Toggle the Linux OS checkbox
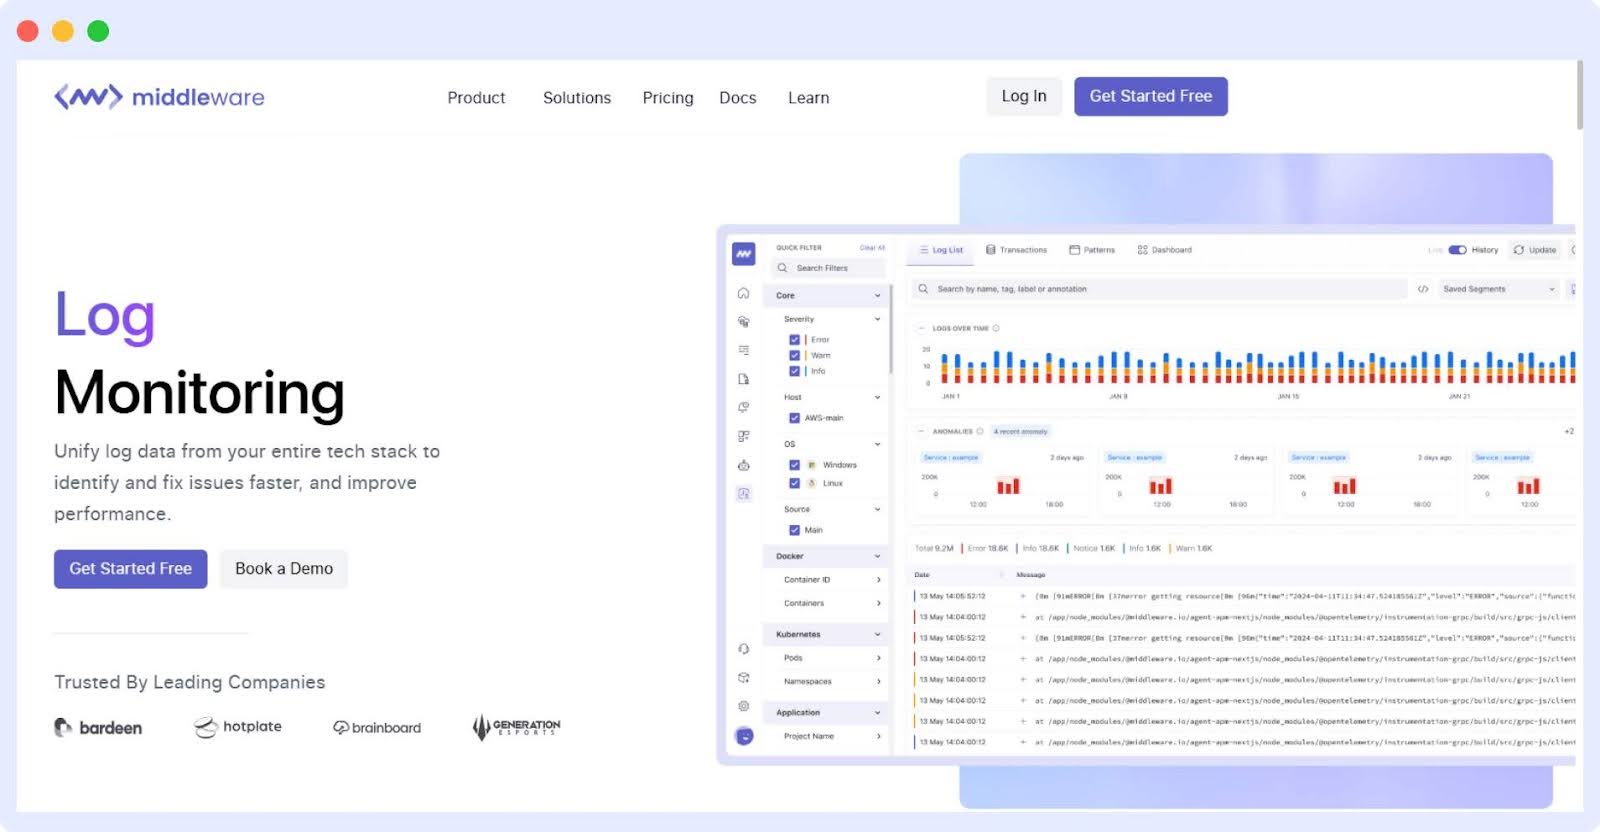This screenshot has height=832, width=1600. click(794, 483)
